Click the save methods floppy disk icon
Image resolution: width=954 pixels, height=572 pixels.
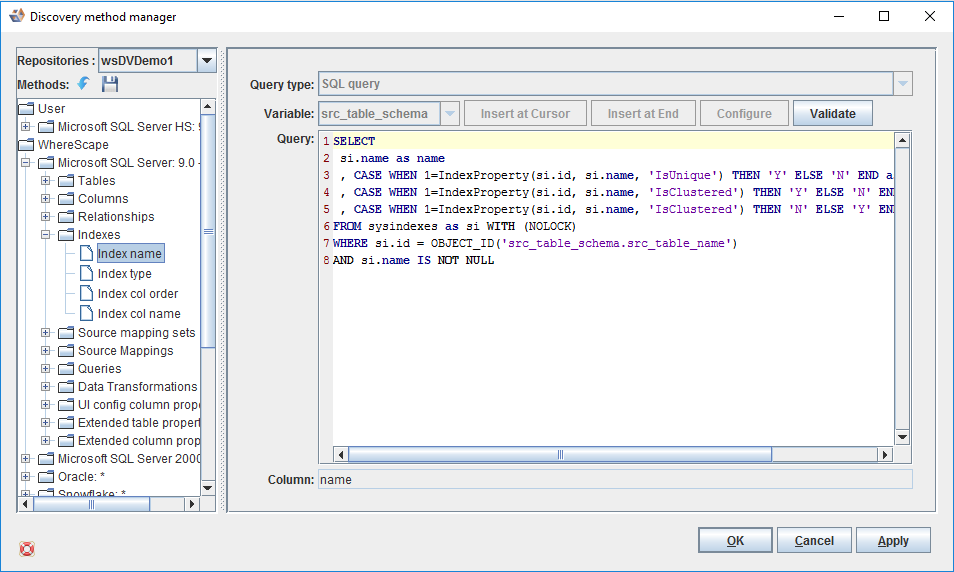pos(110,84)
